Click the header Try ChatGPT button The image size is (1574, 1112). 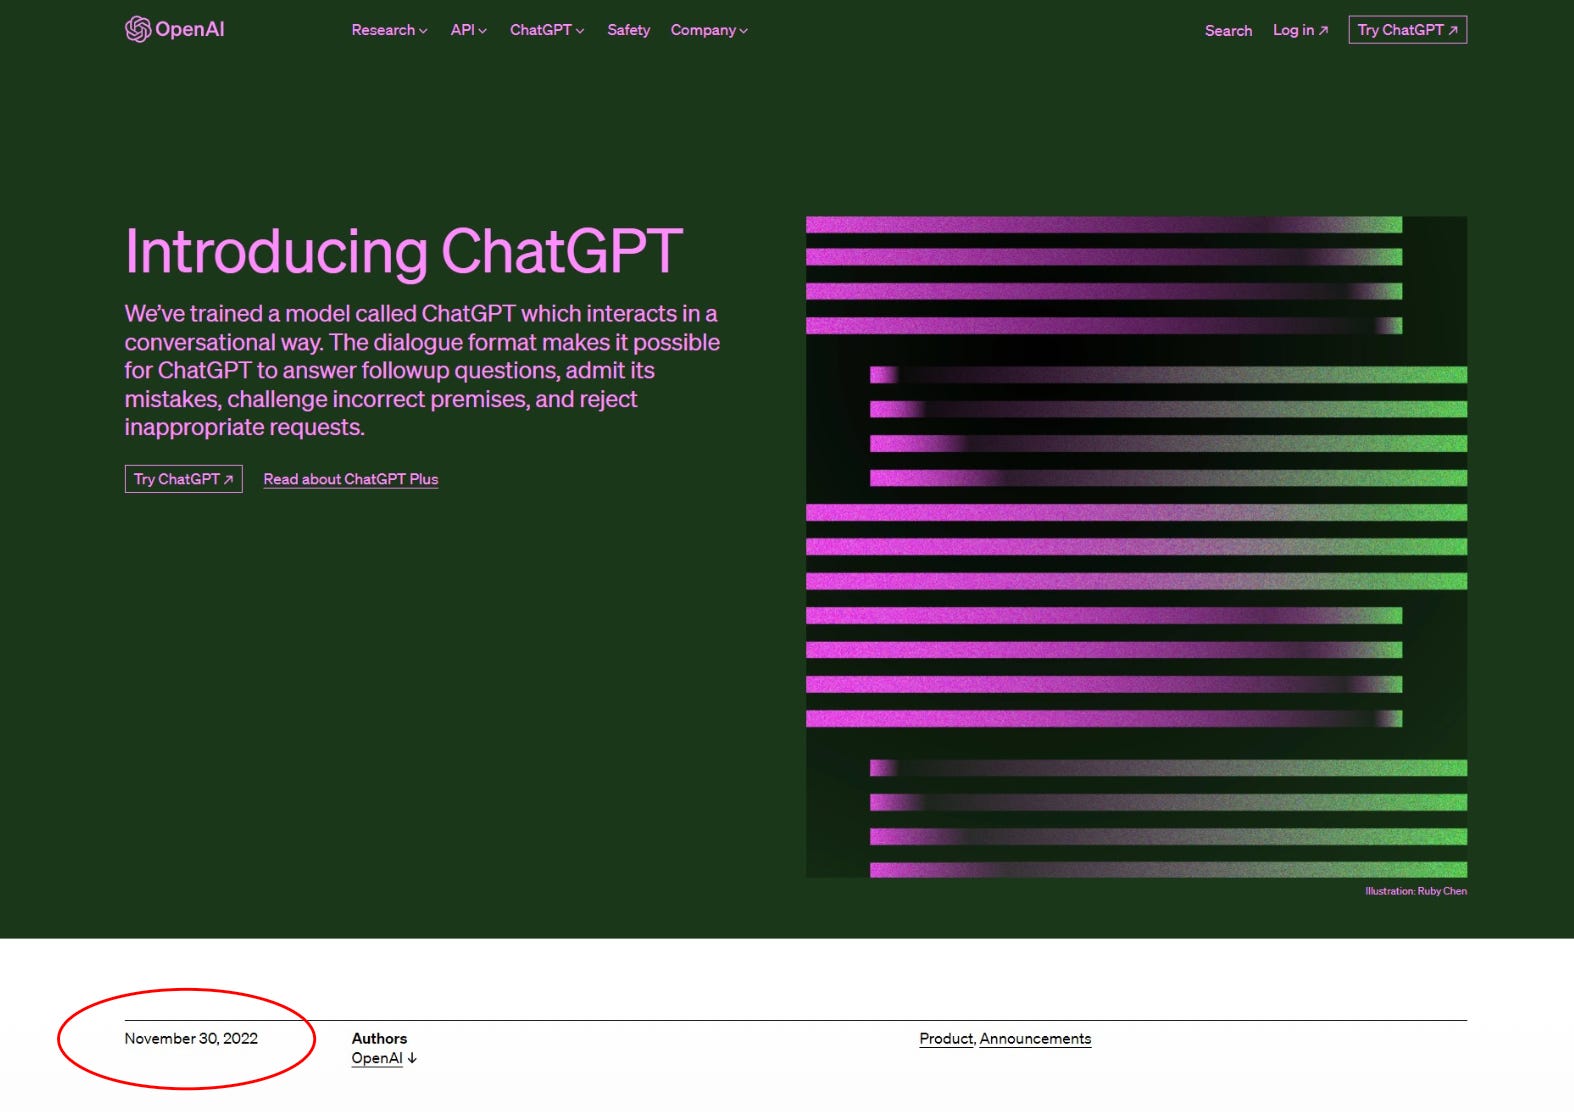(1407, 30)
